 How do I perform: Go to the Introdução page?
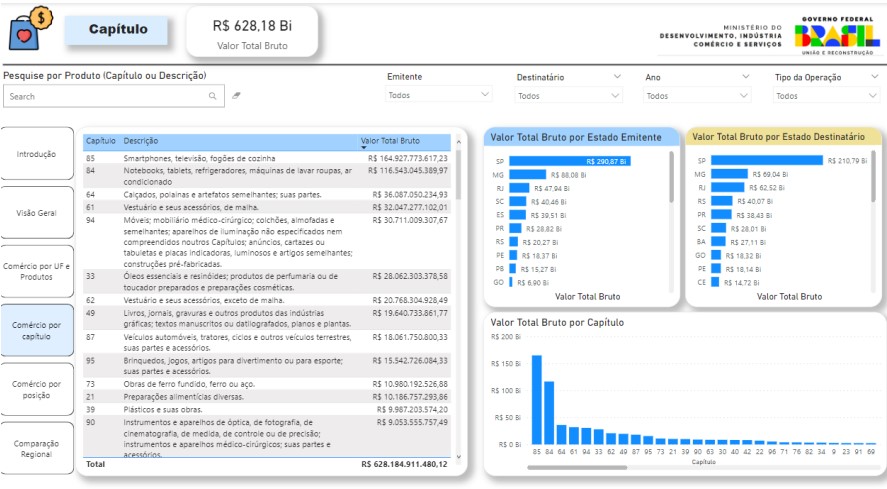37,154
